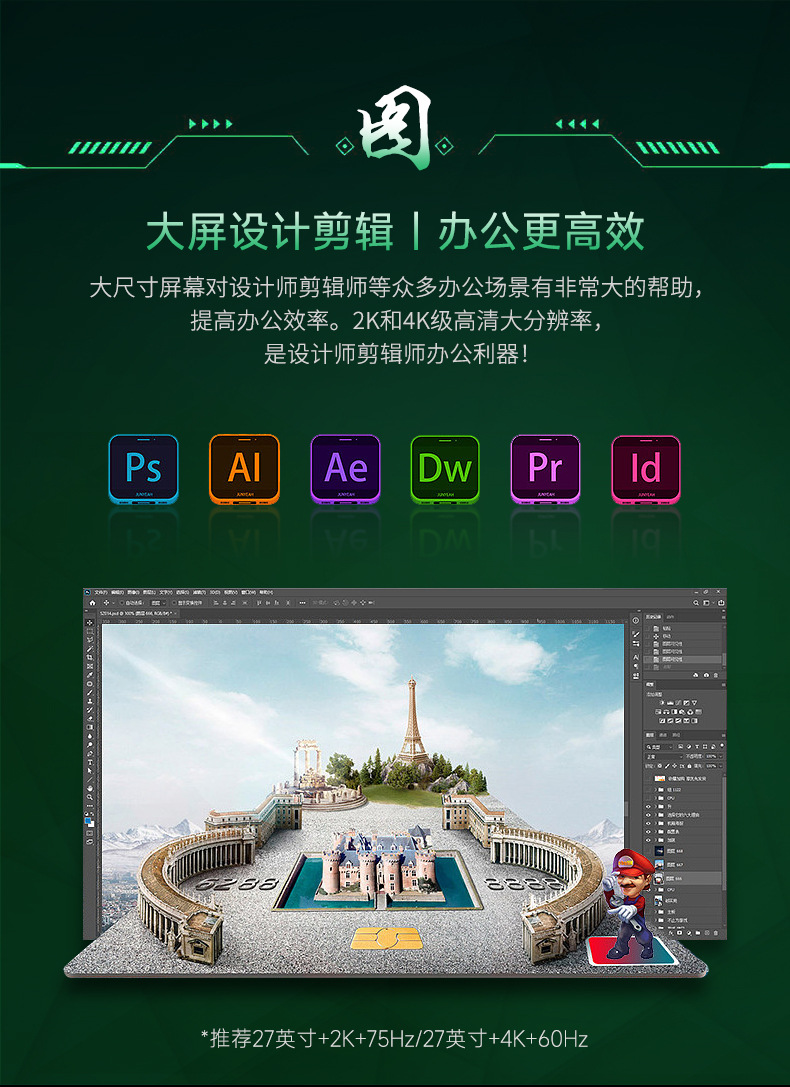Image resolution: width=790 pixels, height=1087 pixels.
Task: Select the 图层 647 layer thumbnail
Action: coord(659,864)
